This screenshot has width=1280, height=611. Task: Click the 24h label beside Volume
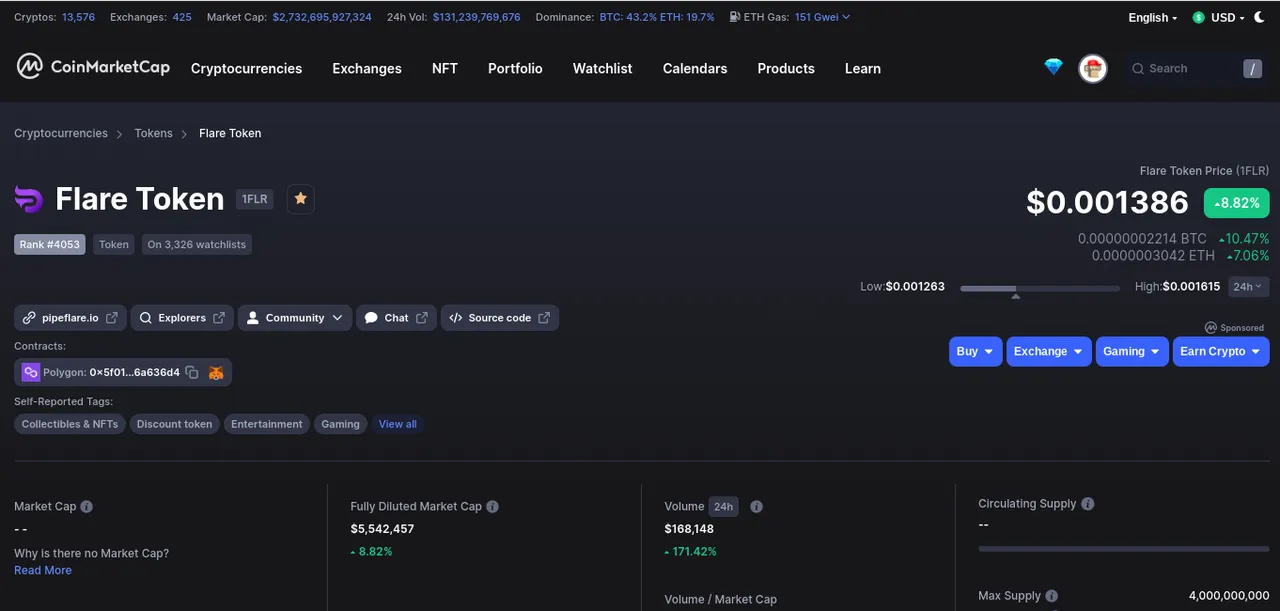723,507
